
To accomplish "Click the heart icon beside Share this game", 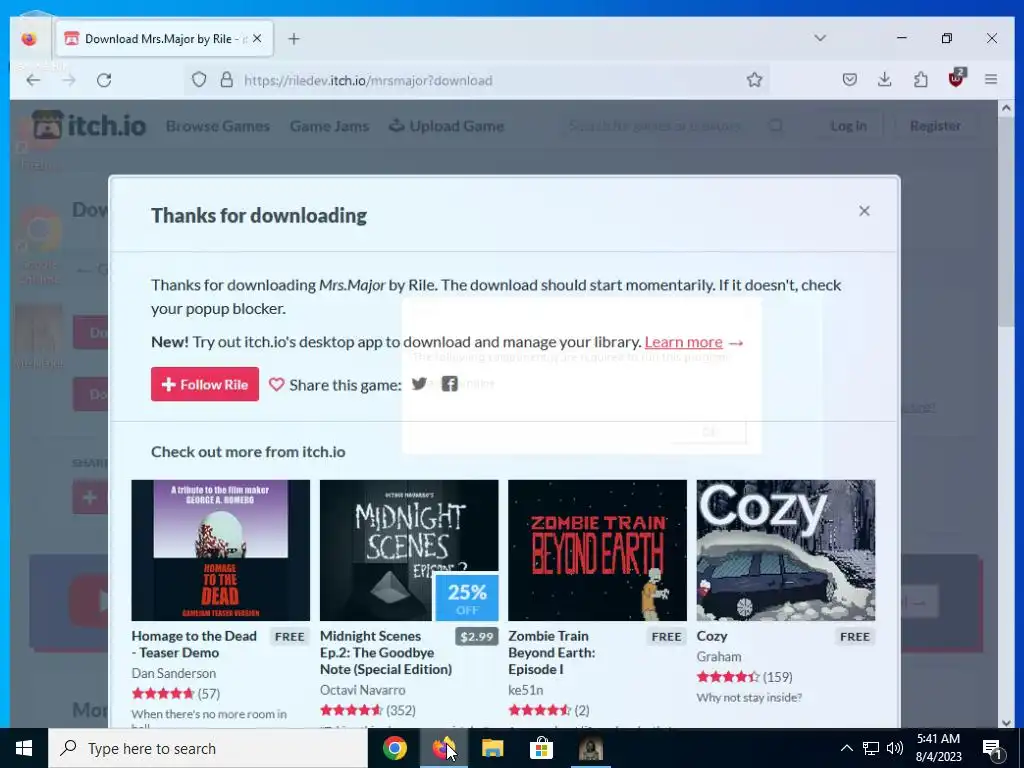I will pos(276,385).
